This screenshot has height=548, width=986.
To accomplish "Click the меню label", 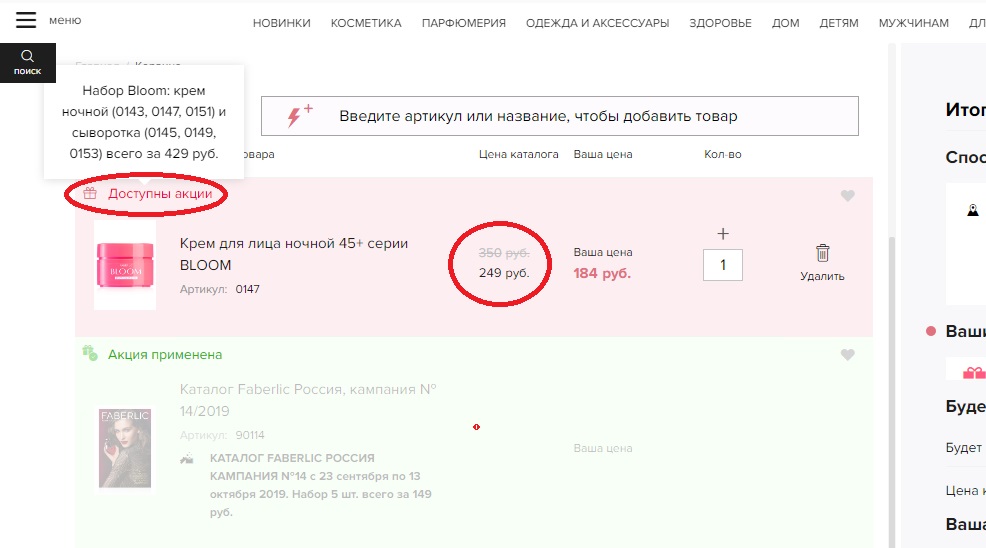I will 65,20.
